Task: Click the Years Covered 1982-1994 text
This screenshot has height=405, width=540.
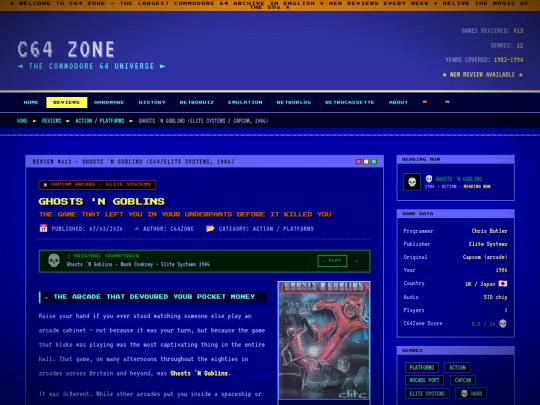Action: point(484,60)
